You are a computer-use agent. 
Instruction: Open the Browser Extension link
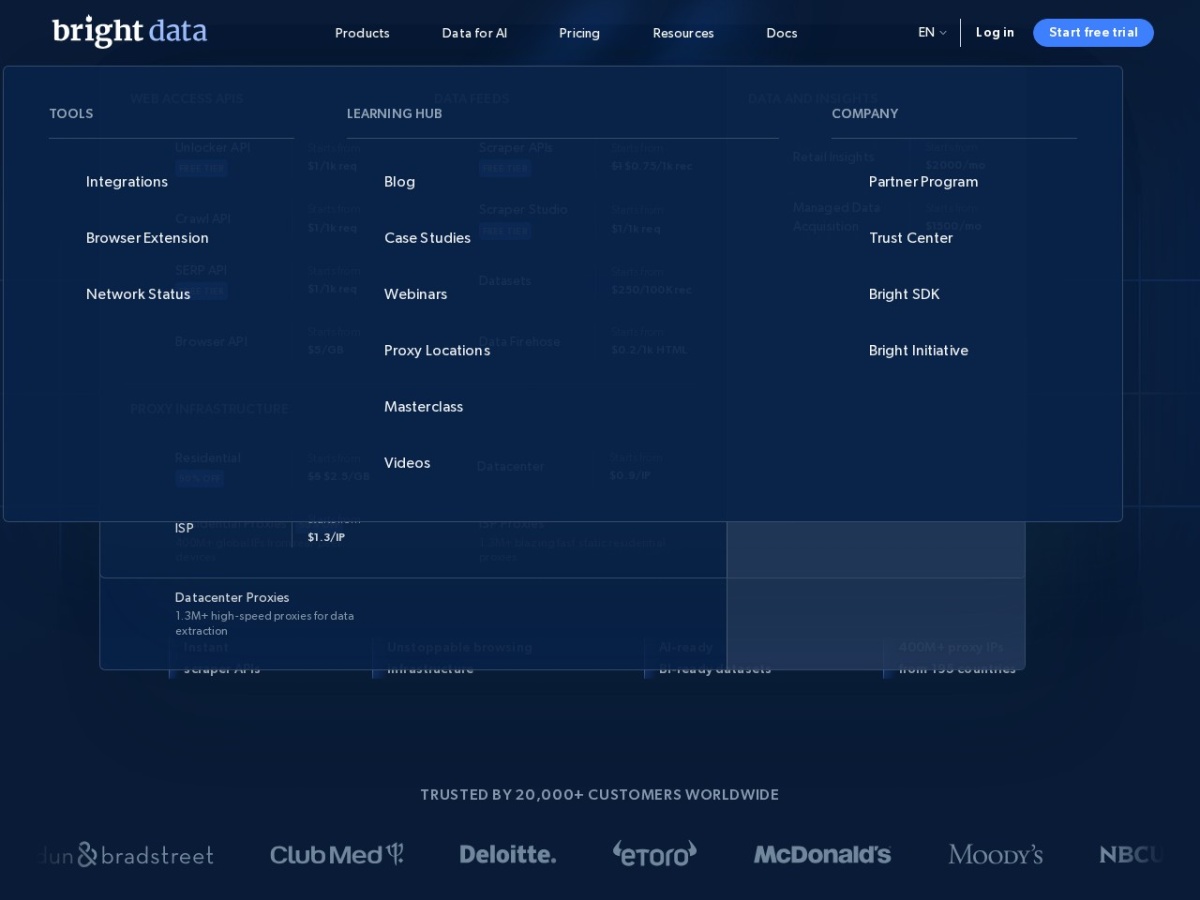coord(147,238)
